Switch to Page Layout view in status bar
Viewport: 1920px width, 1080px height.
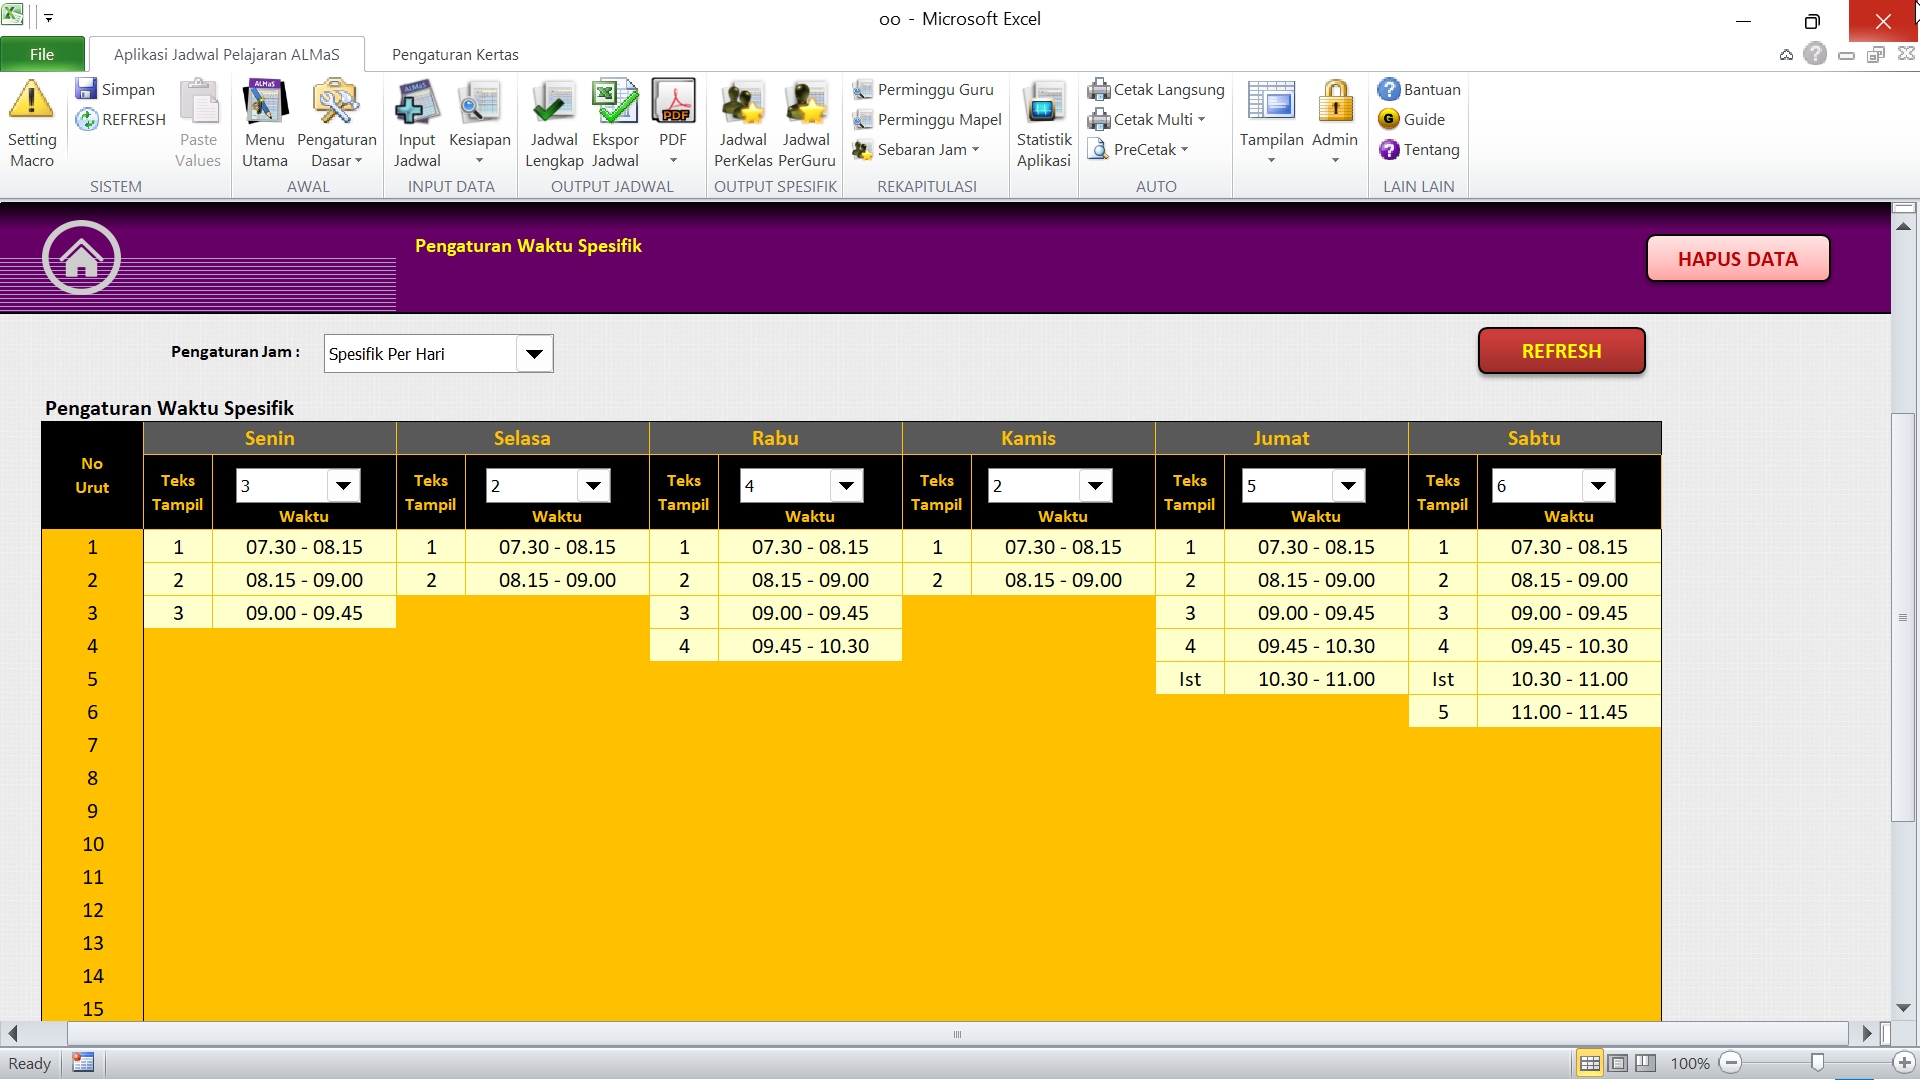pos(1618,1063)
